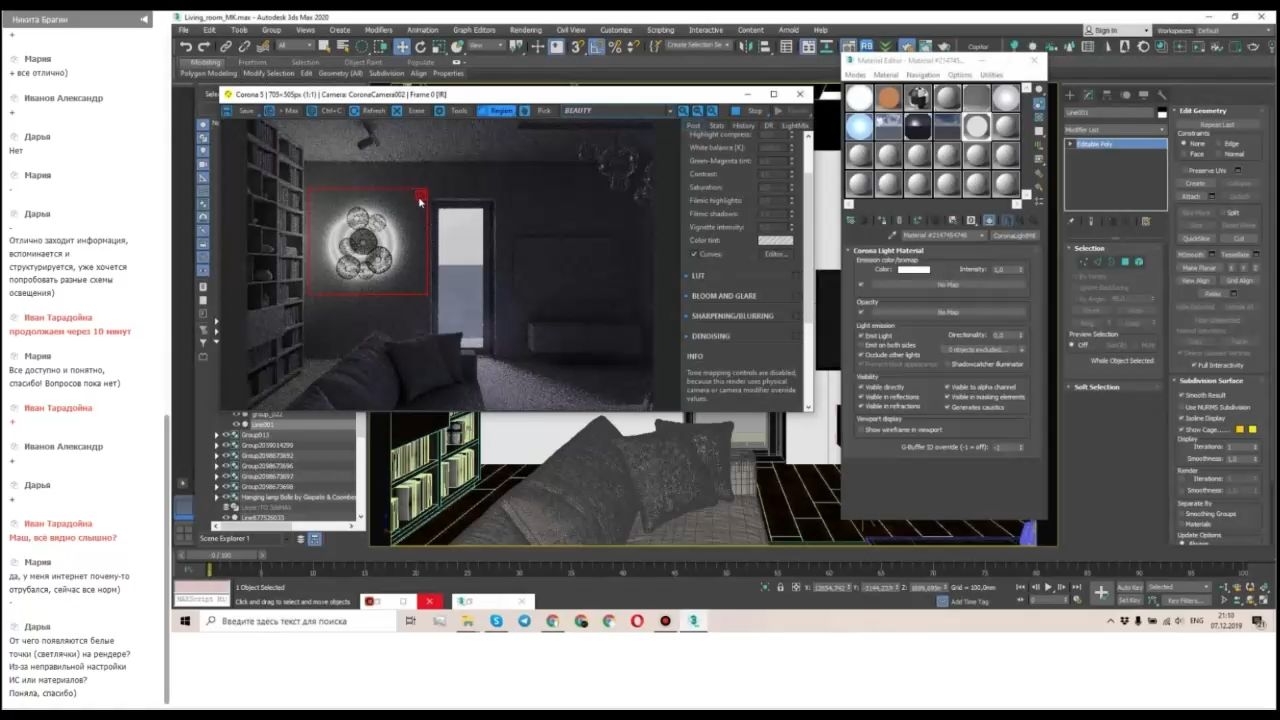1280x720 pixels.
Task: Click the Editor button next to Curves
Action: click(x=776, y=254)
